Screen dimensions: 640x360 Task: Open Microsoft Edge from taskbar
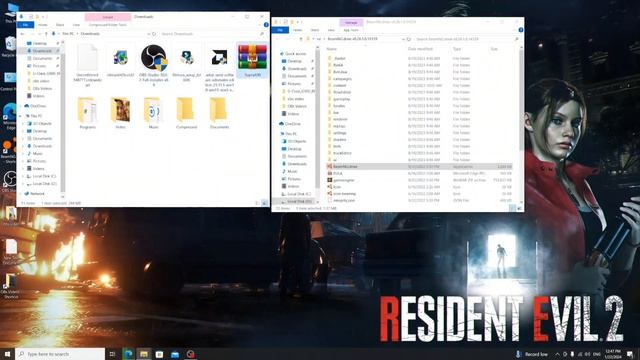pos(128,354)
